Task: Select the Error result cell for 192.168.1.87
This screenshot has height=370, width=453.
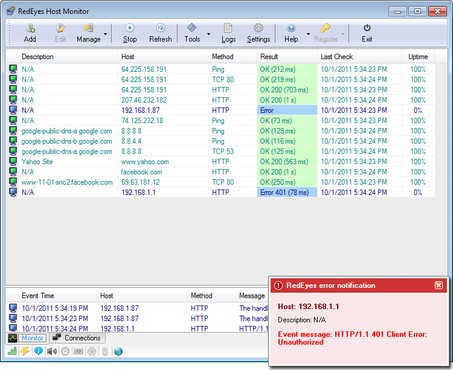Action: (287, 110)
